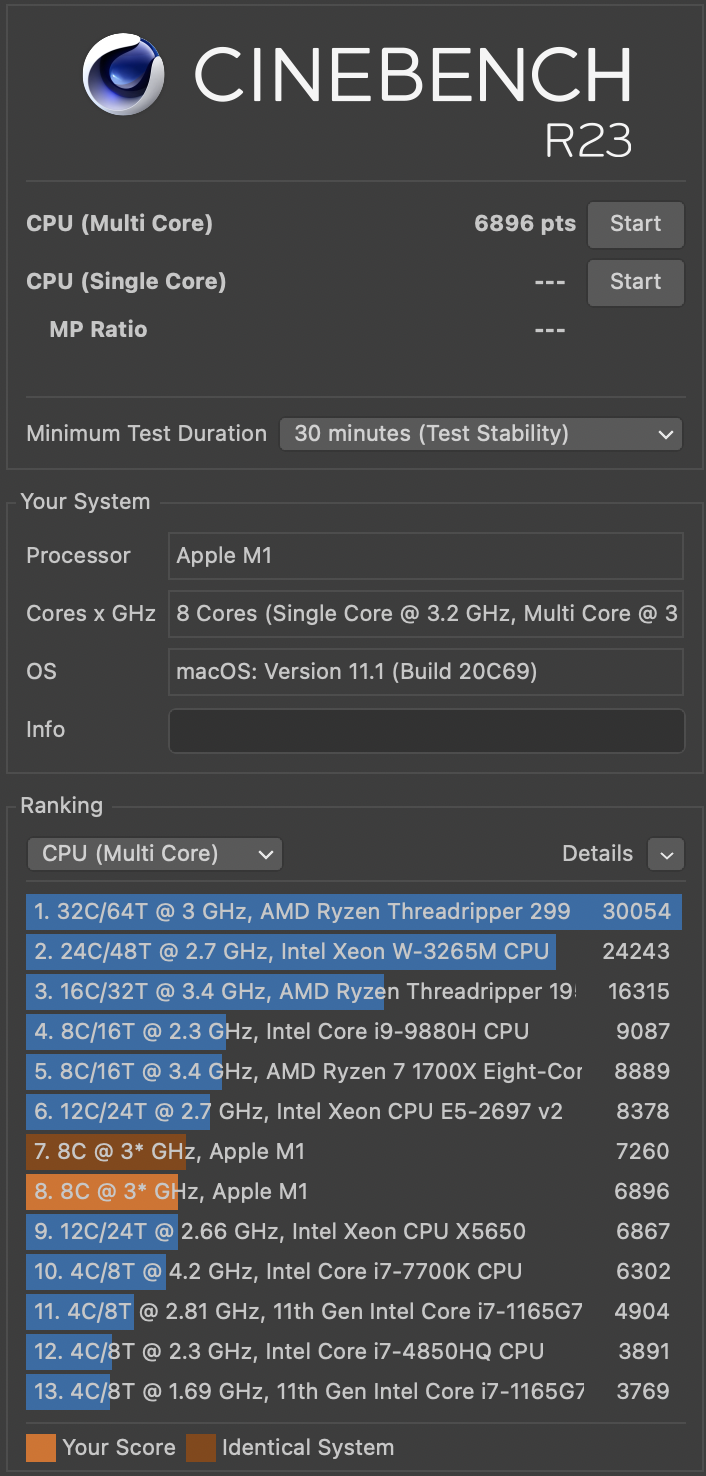Expand the ranking Details chevron
The height and width of the screenshot is (1476, 706).
point(666,854)
